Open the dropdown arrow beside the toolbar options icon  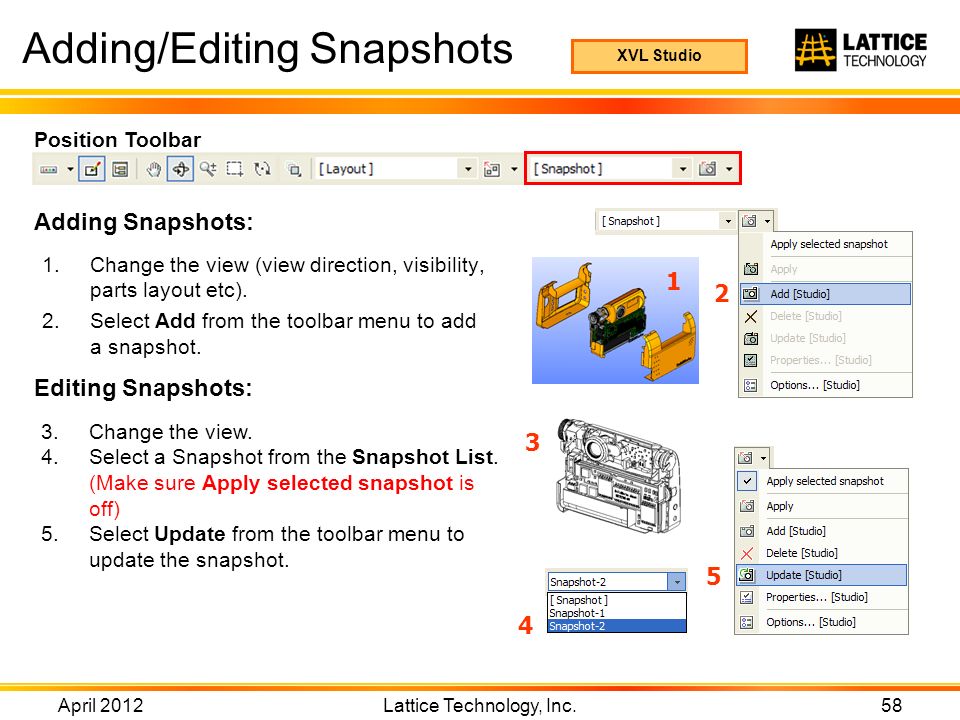click(70, 170)
